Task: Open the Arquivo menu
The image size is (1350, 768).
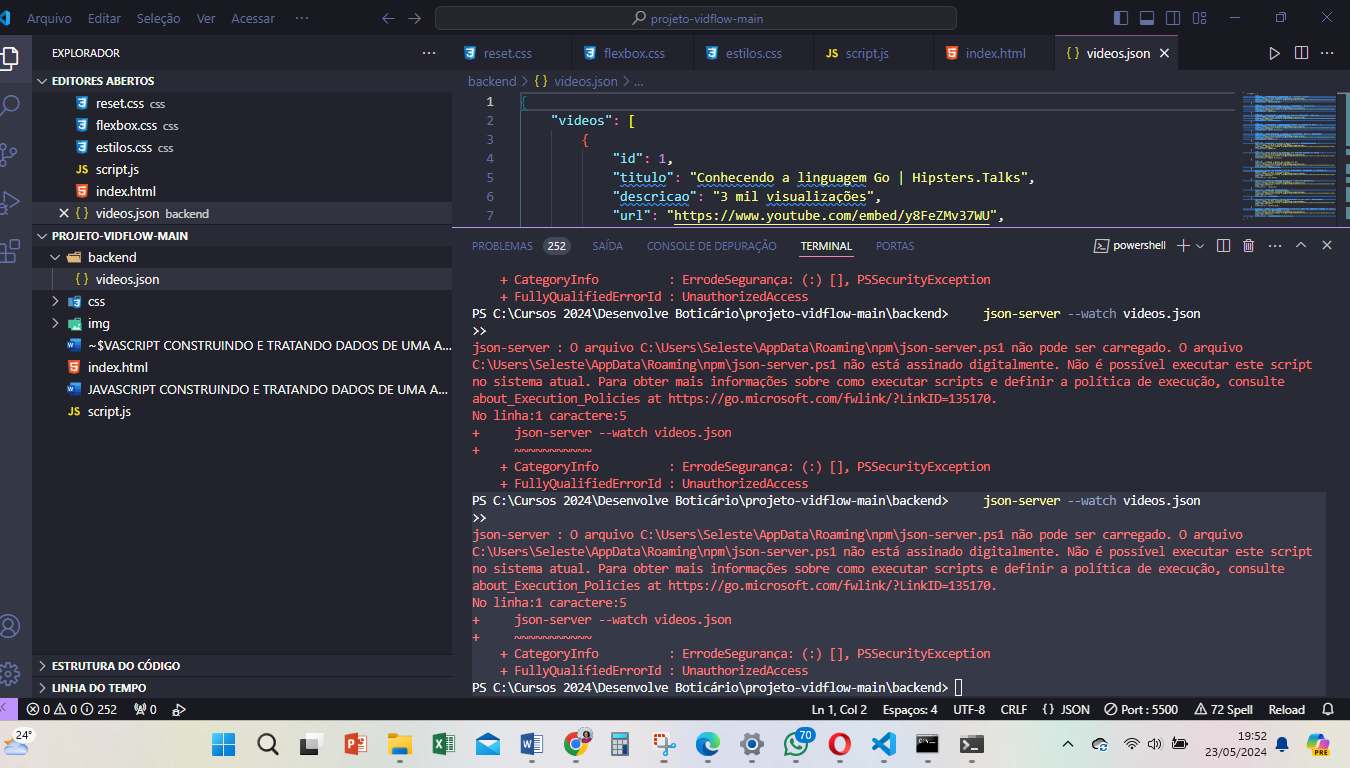Action: 49,18
